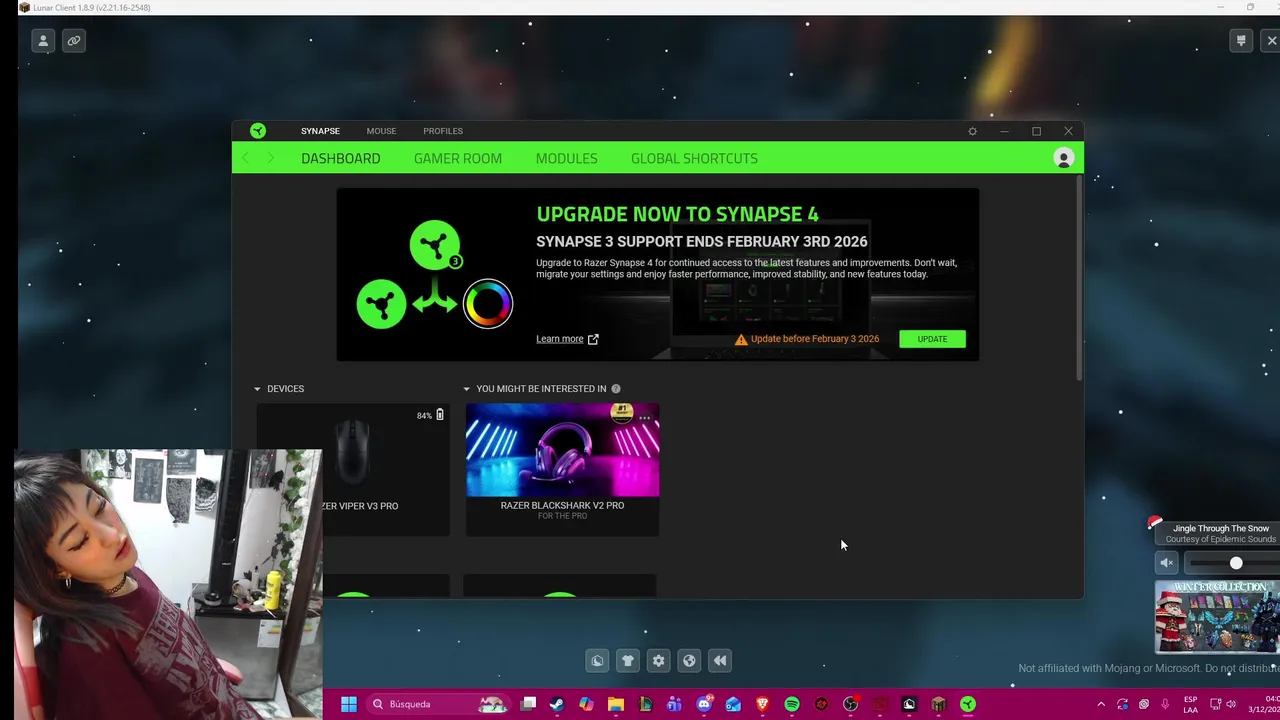Open Lunar Client gear settings icon
The image size is (1280, 720).
tap(658, 660)
